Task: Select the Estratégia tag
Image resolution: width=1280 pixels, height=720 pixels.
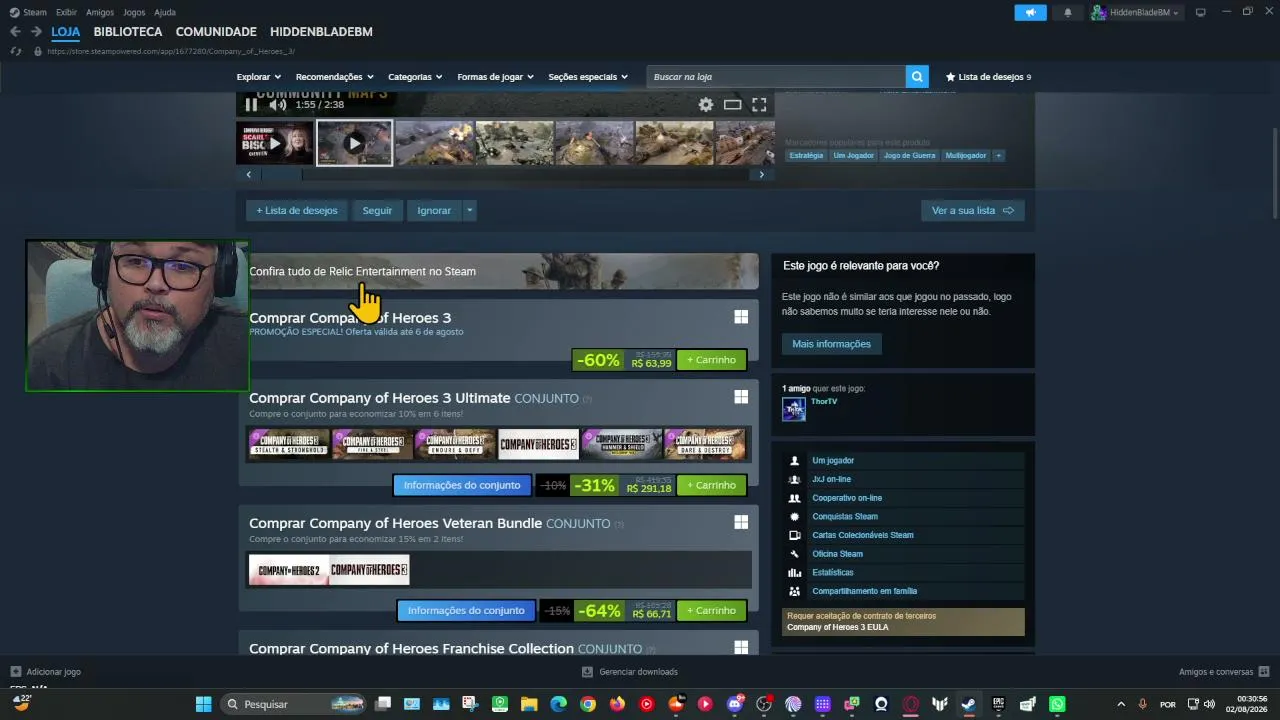Action: (x=806, y=155)
